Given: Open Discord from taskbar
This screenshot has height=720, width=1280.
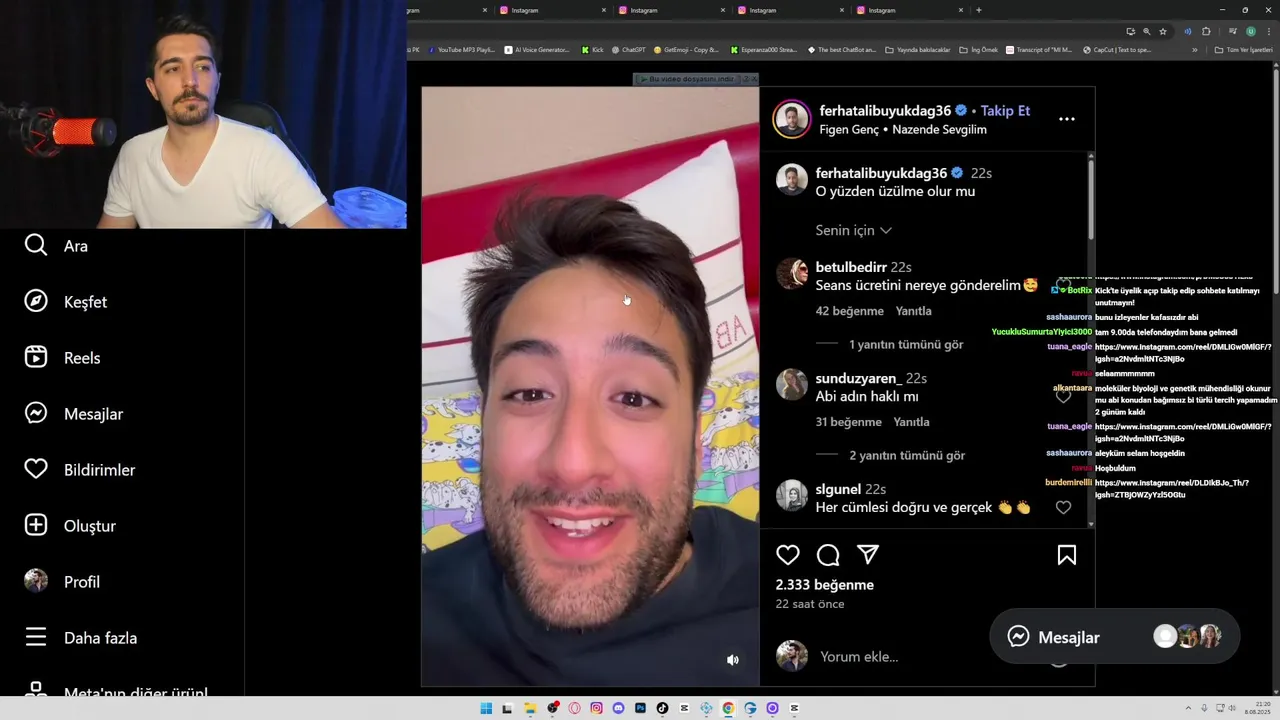Looking at the screenshot, I should point(618,708).
